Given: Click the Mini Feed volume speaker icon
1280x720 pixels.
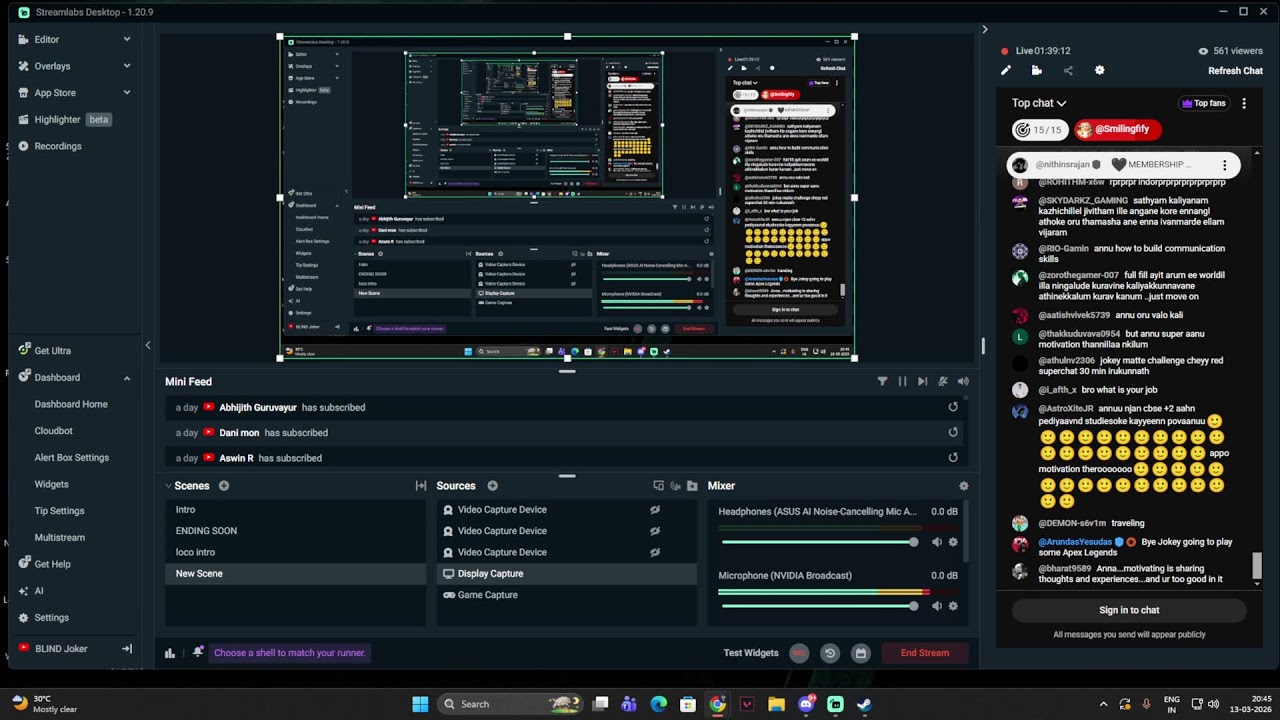Looking at the screenshot, I should (963, 381).
